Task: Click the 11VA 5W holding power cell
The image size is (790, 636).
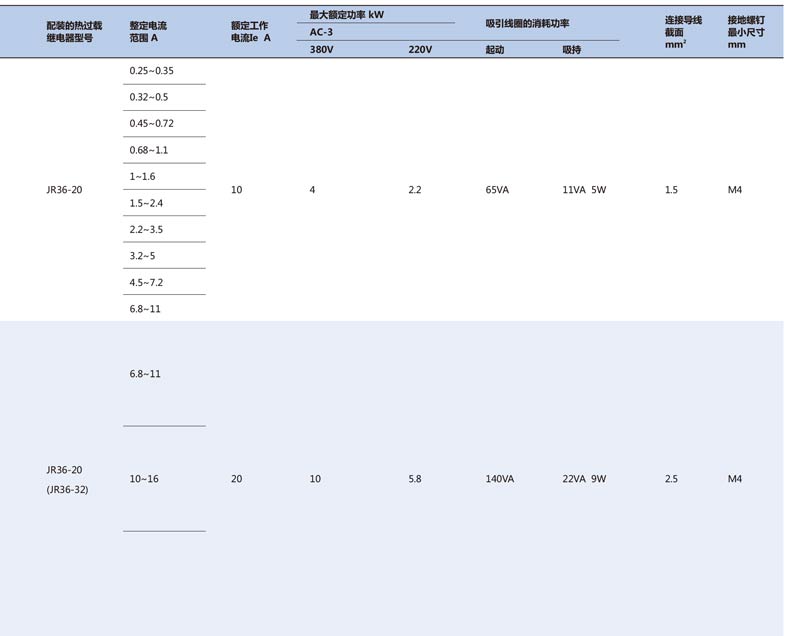Action: pyautogui.click(x=584, y=190)
